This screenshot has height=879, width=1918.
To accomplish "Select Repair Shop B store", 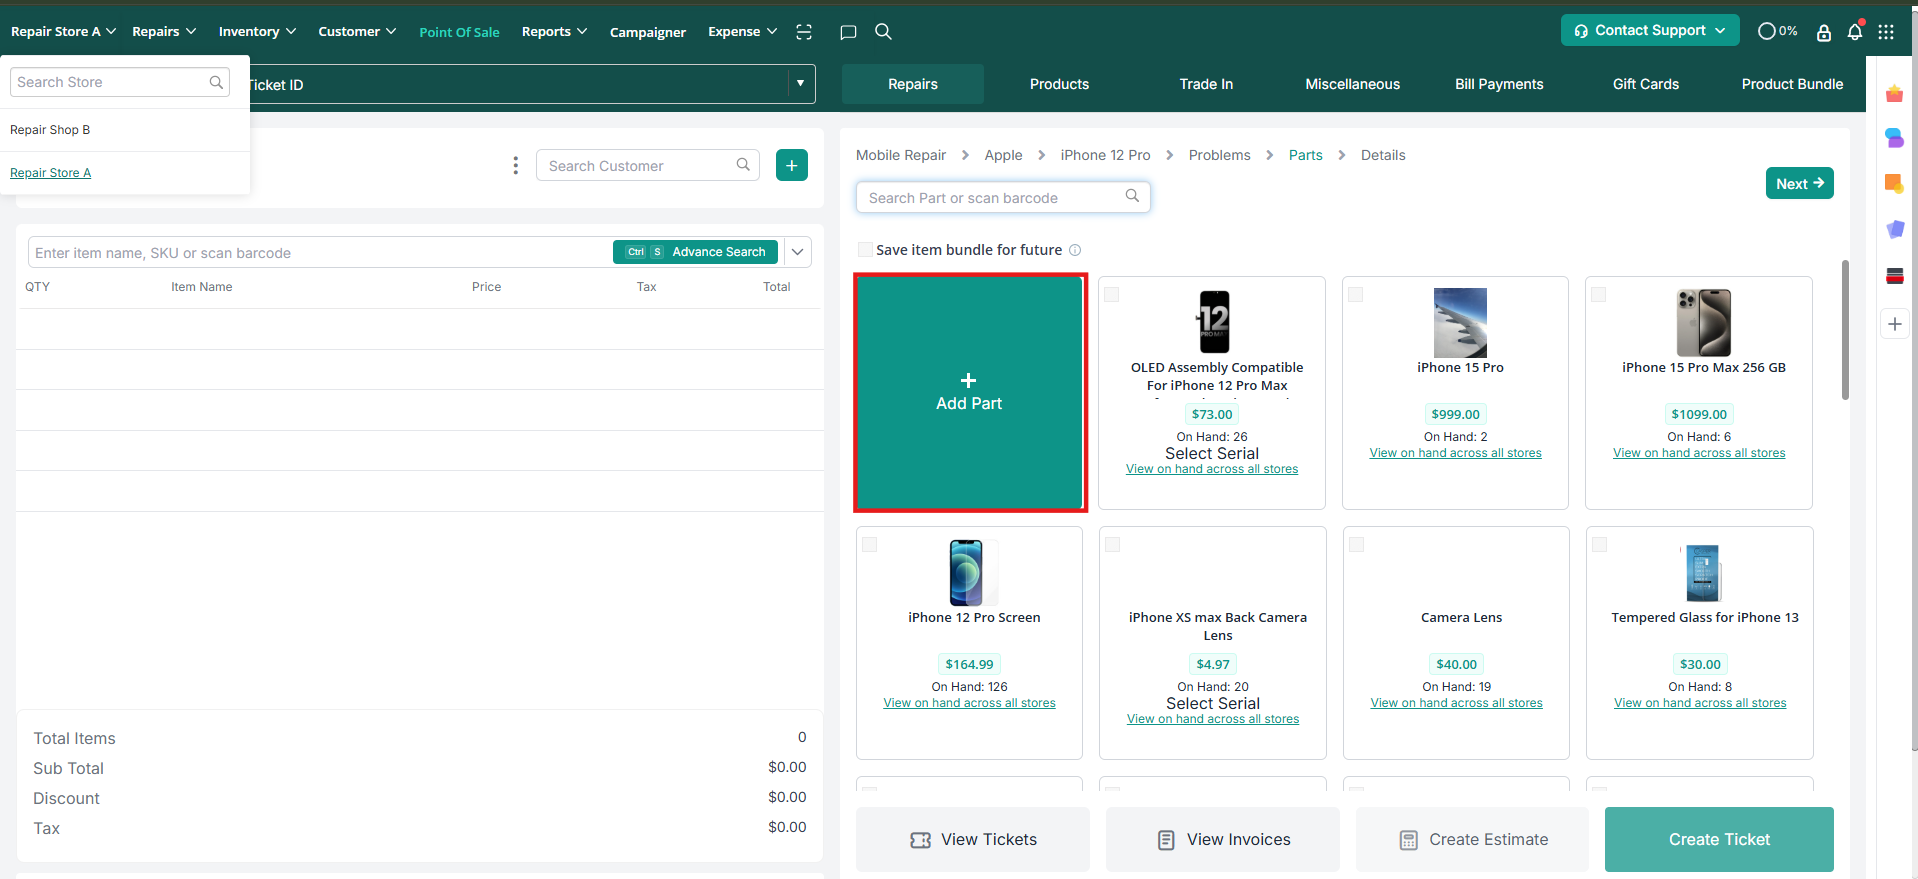I will [50, 130].
